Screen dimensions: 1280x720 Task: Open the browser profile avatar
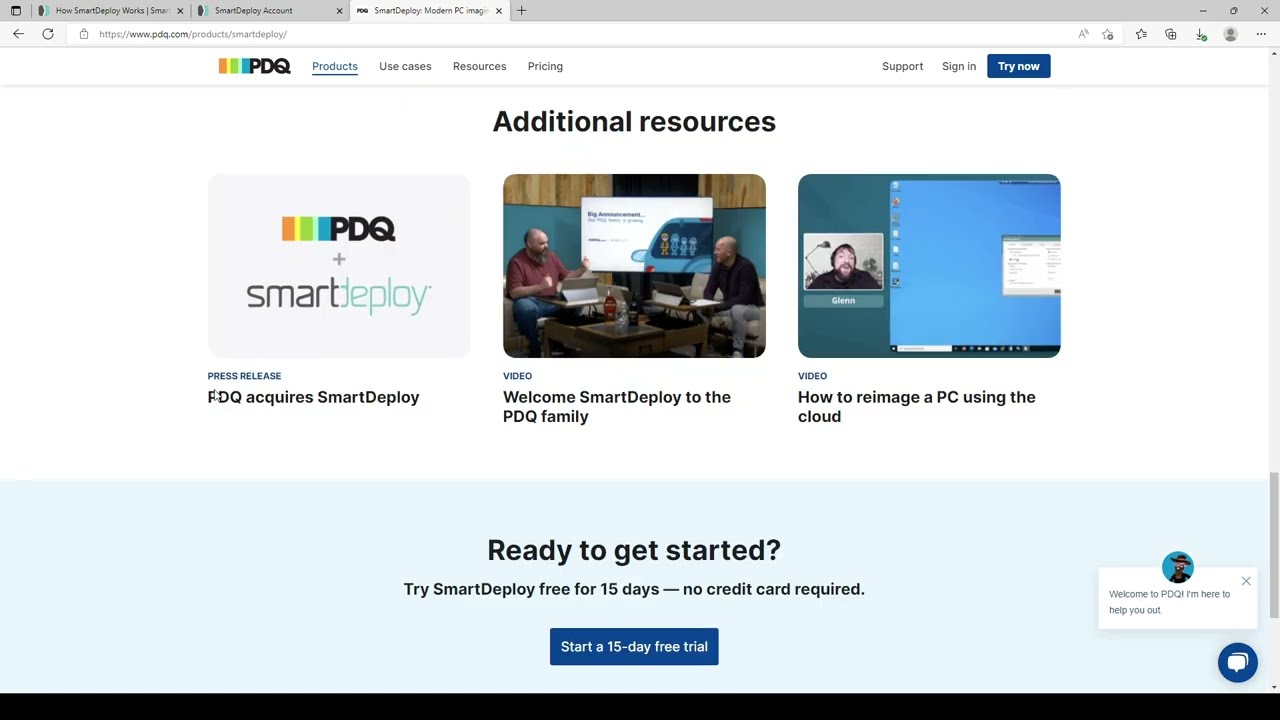(x=1231, y=34)
